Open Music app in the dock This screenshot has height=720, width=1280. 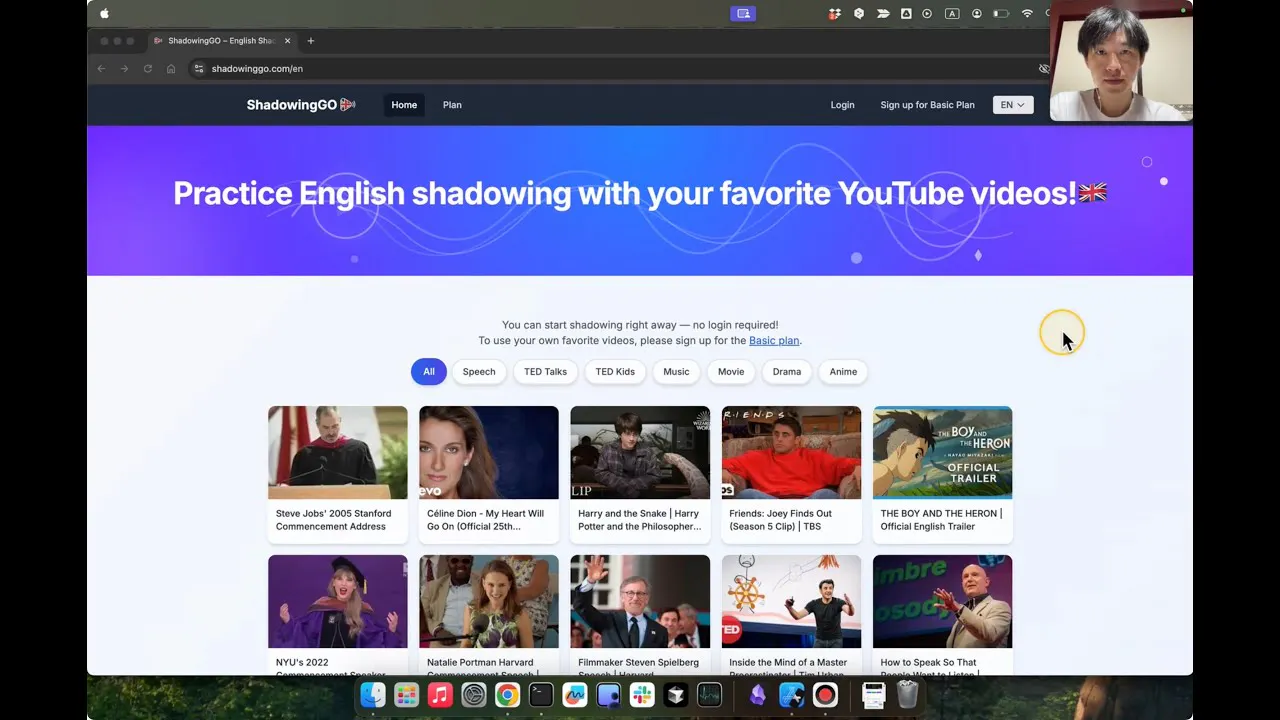(x=440, y=695)
